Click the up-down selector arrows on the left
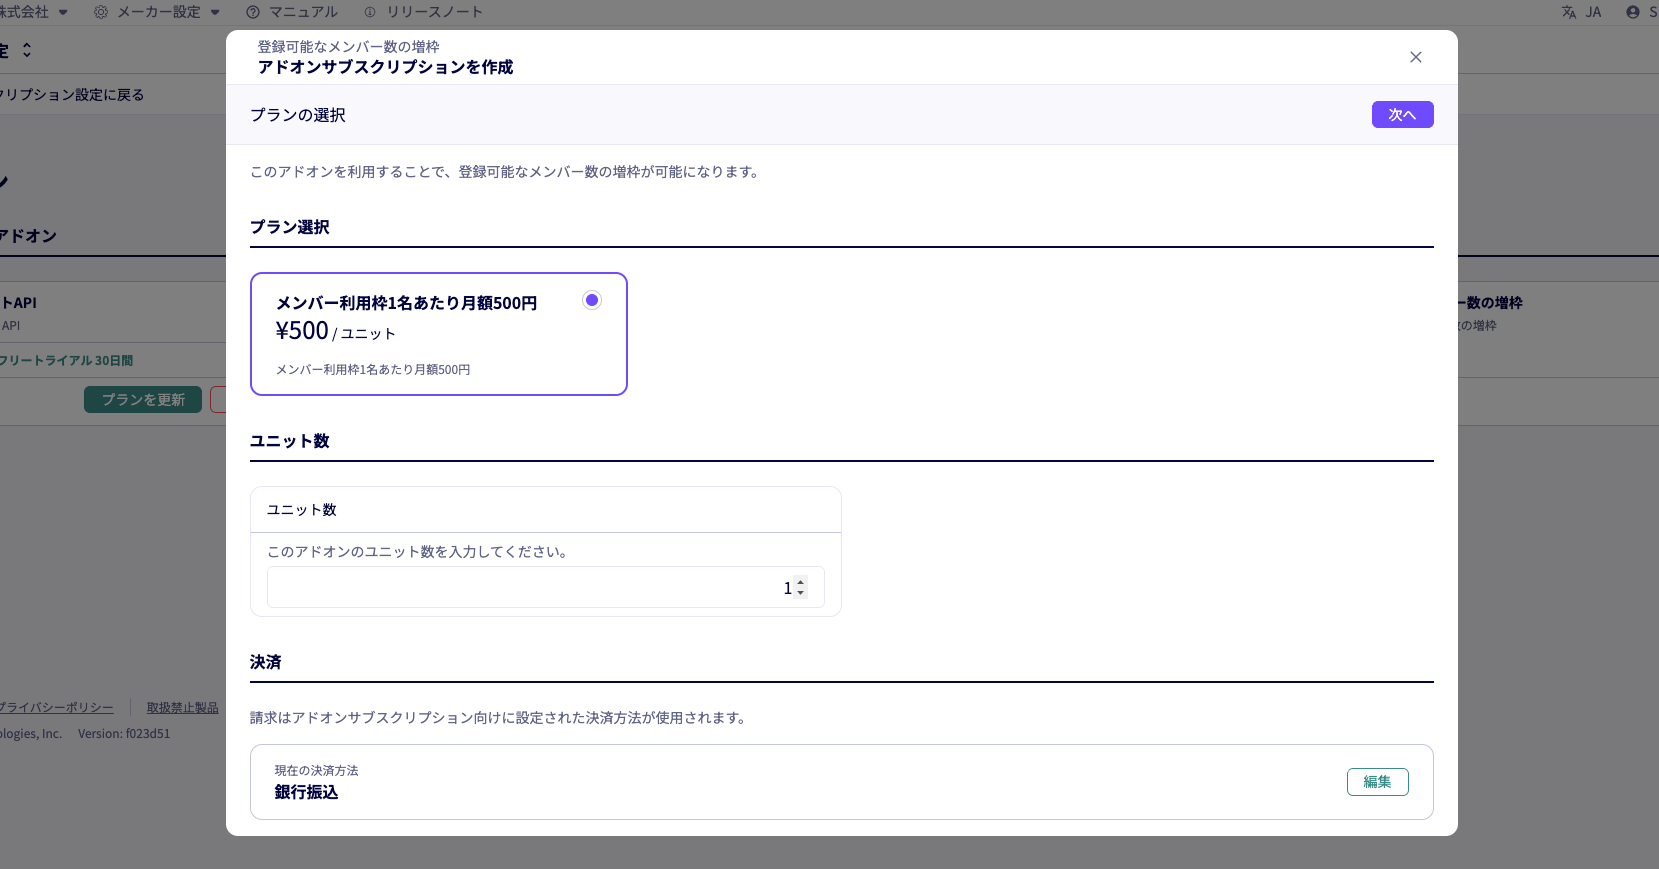Viewport: 1659px width, 869px height. tap(27, 50)
